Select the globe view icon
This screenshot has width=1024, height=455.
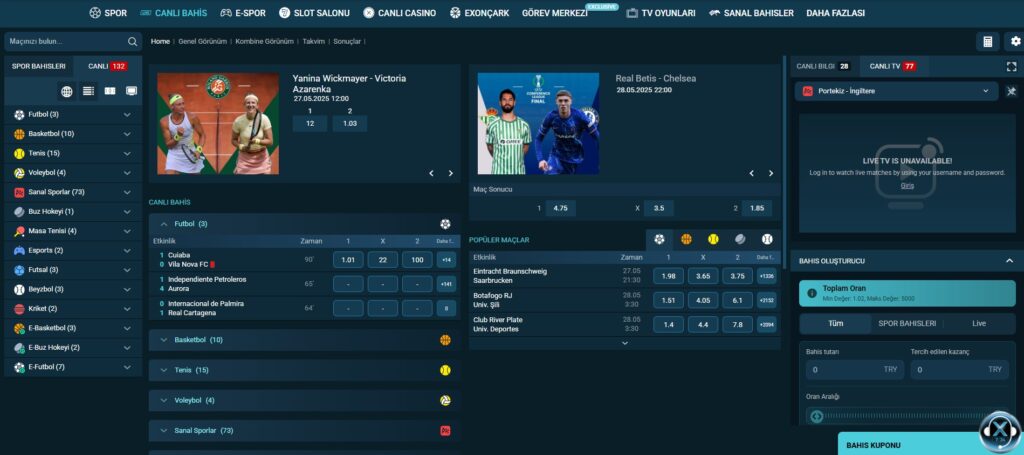pyautogui.click(x=67, y=91)
